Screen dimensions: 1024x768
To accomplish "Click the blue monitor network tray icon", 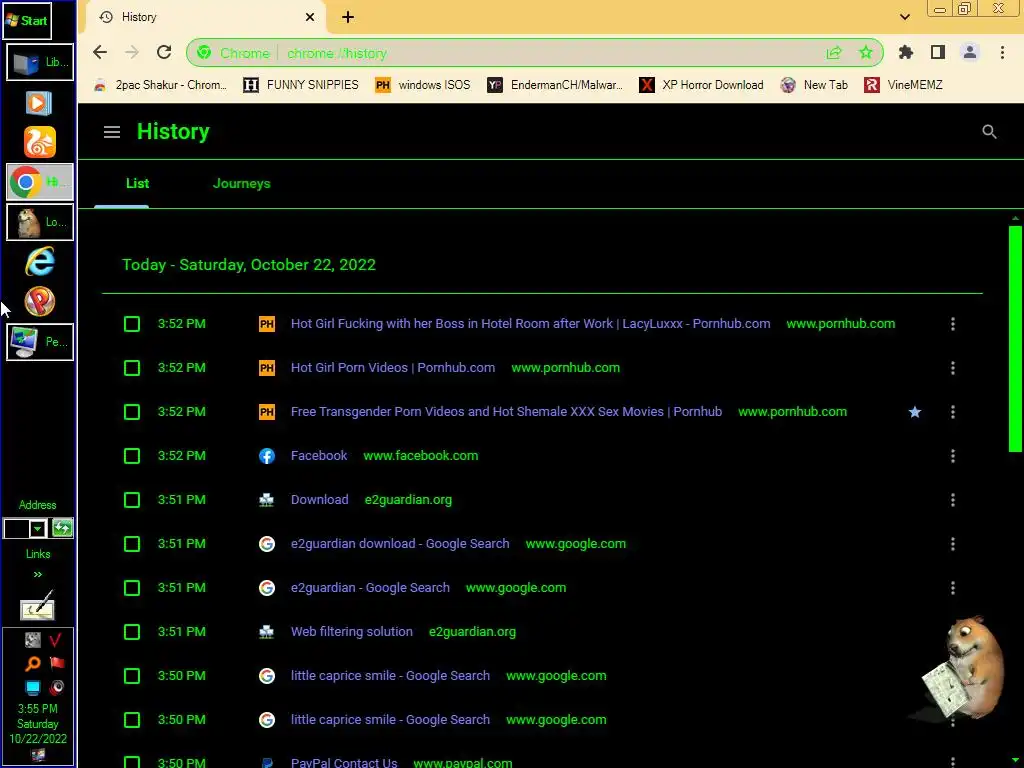I will tap(33, 687).
